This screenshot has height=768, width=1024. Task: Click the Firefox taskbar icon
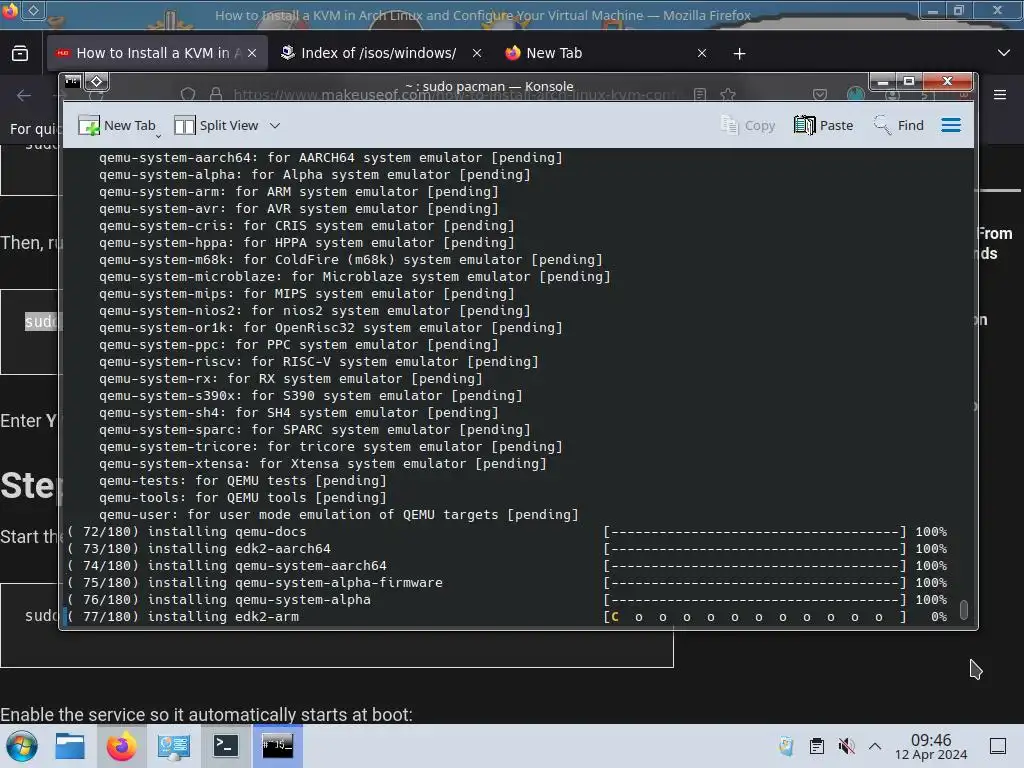click(121, 746)
